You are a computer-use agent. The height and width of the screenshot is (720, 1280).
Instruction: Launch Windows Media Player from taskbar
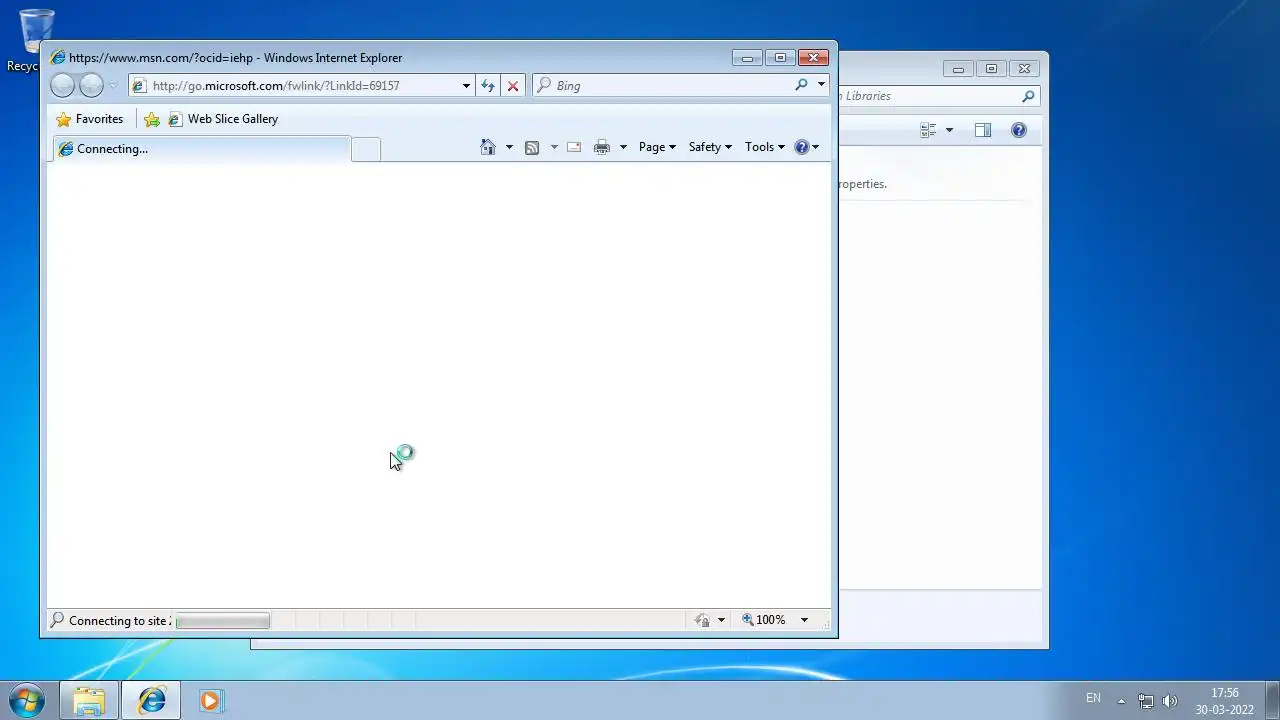click(x=210, y=701)
